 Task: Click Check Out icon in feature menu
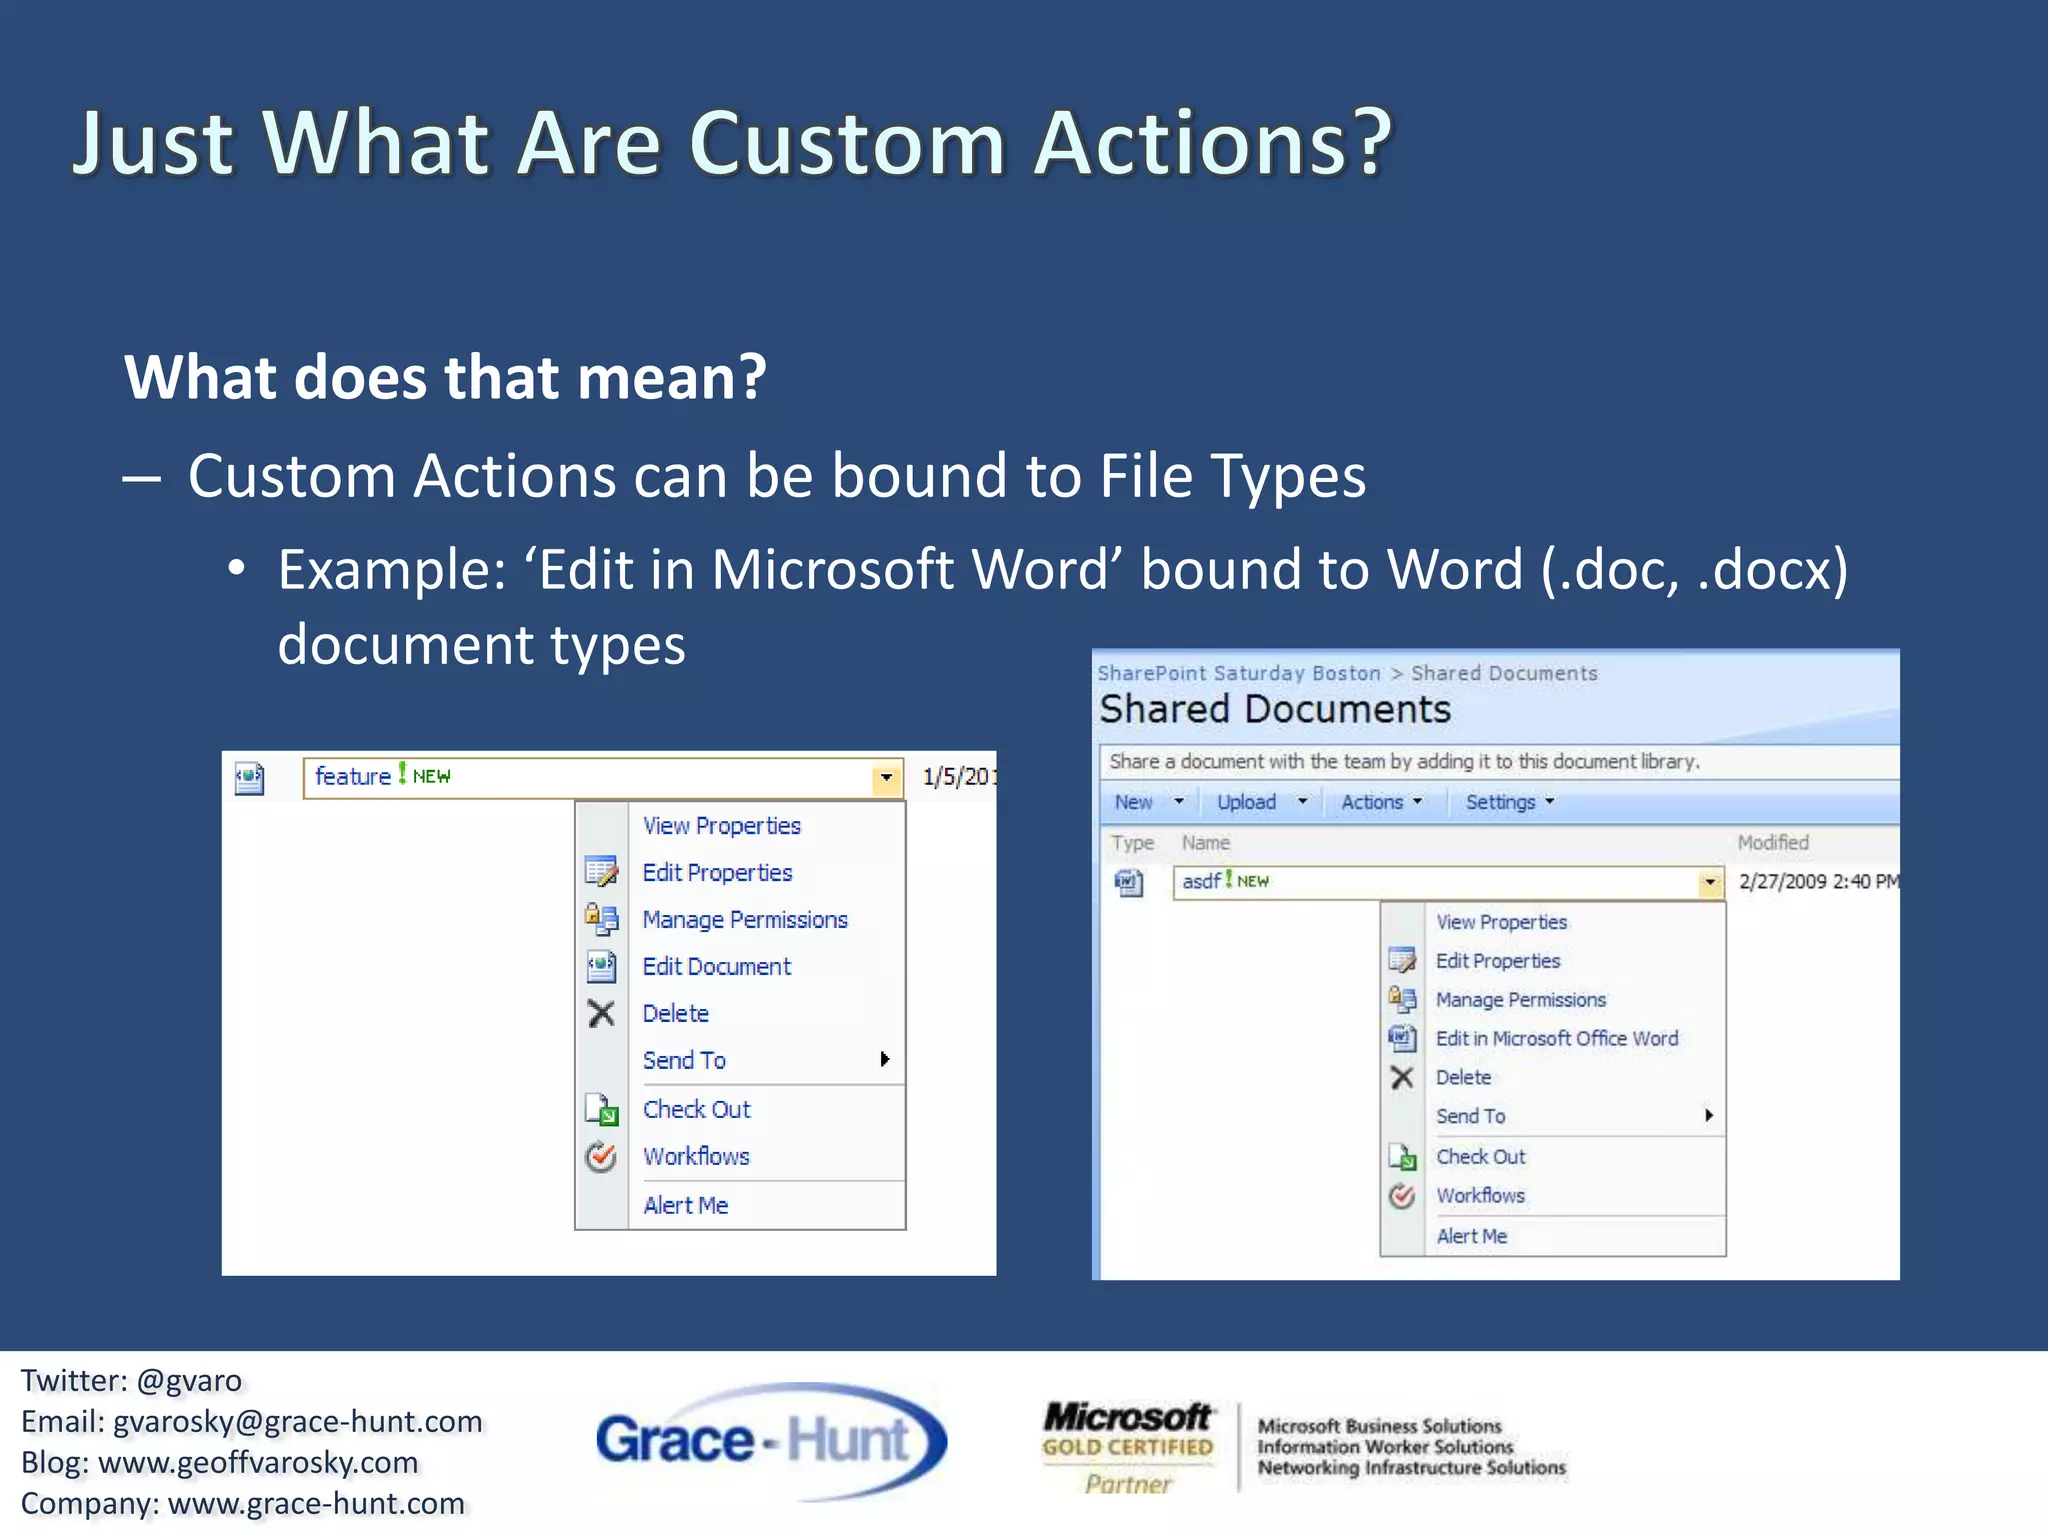(x=601, y=1109)
